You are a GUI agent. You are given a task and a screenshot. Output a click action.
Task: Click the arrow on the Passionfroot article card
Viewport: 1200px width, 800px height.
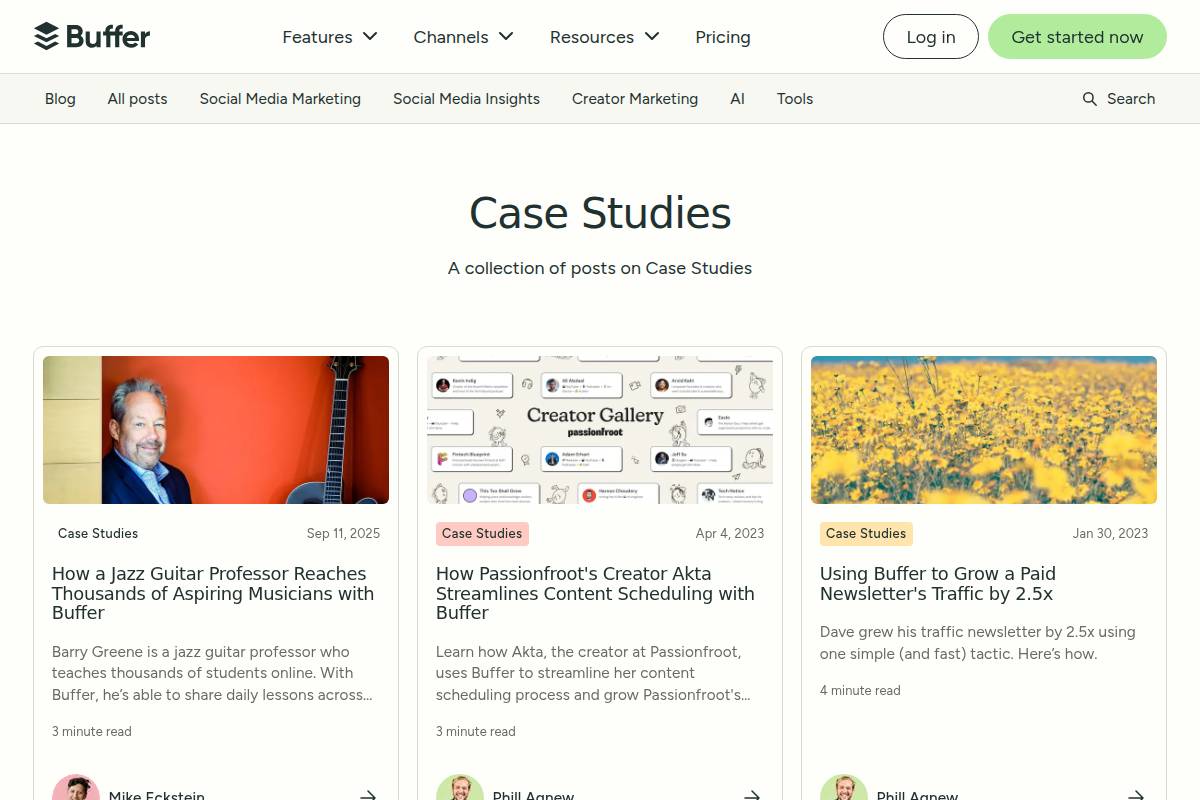(752, 794)
